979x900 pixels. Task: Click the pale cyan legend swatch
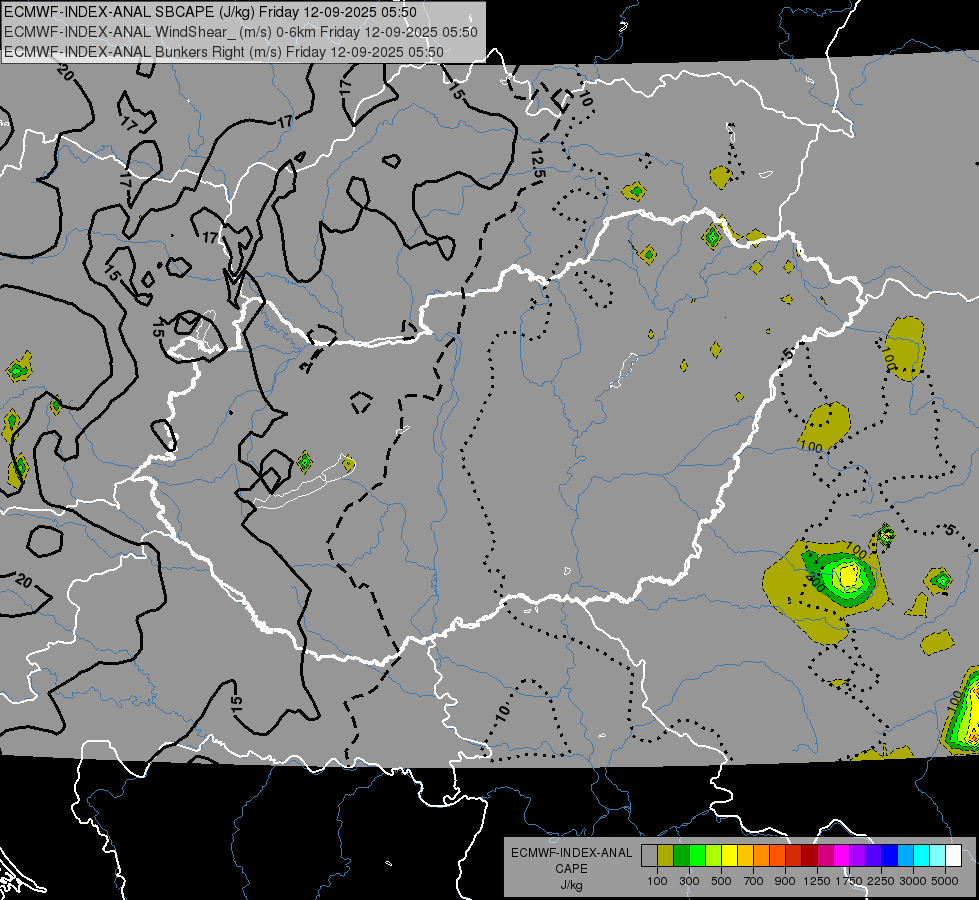[938, 855]
